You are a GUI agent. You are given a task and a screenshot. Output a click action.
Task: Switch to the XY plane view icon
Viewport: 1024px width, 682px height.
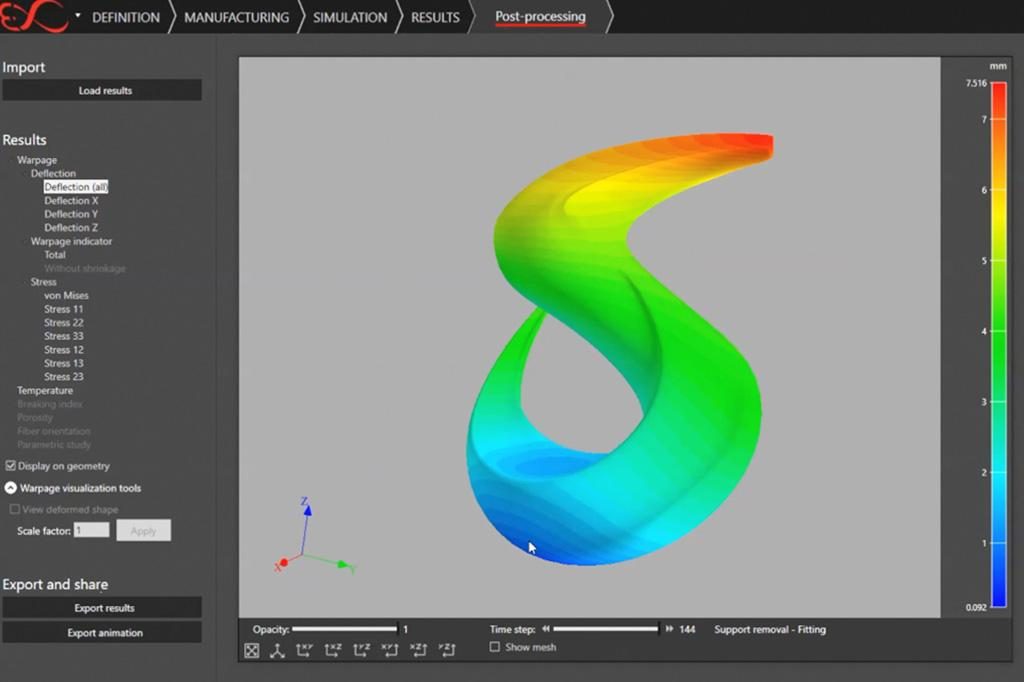point(303,651)
